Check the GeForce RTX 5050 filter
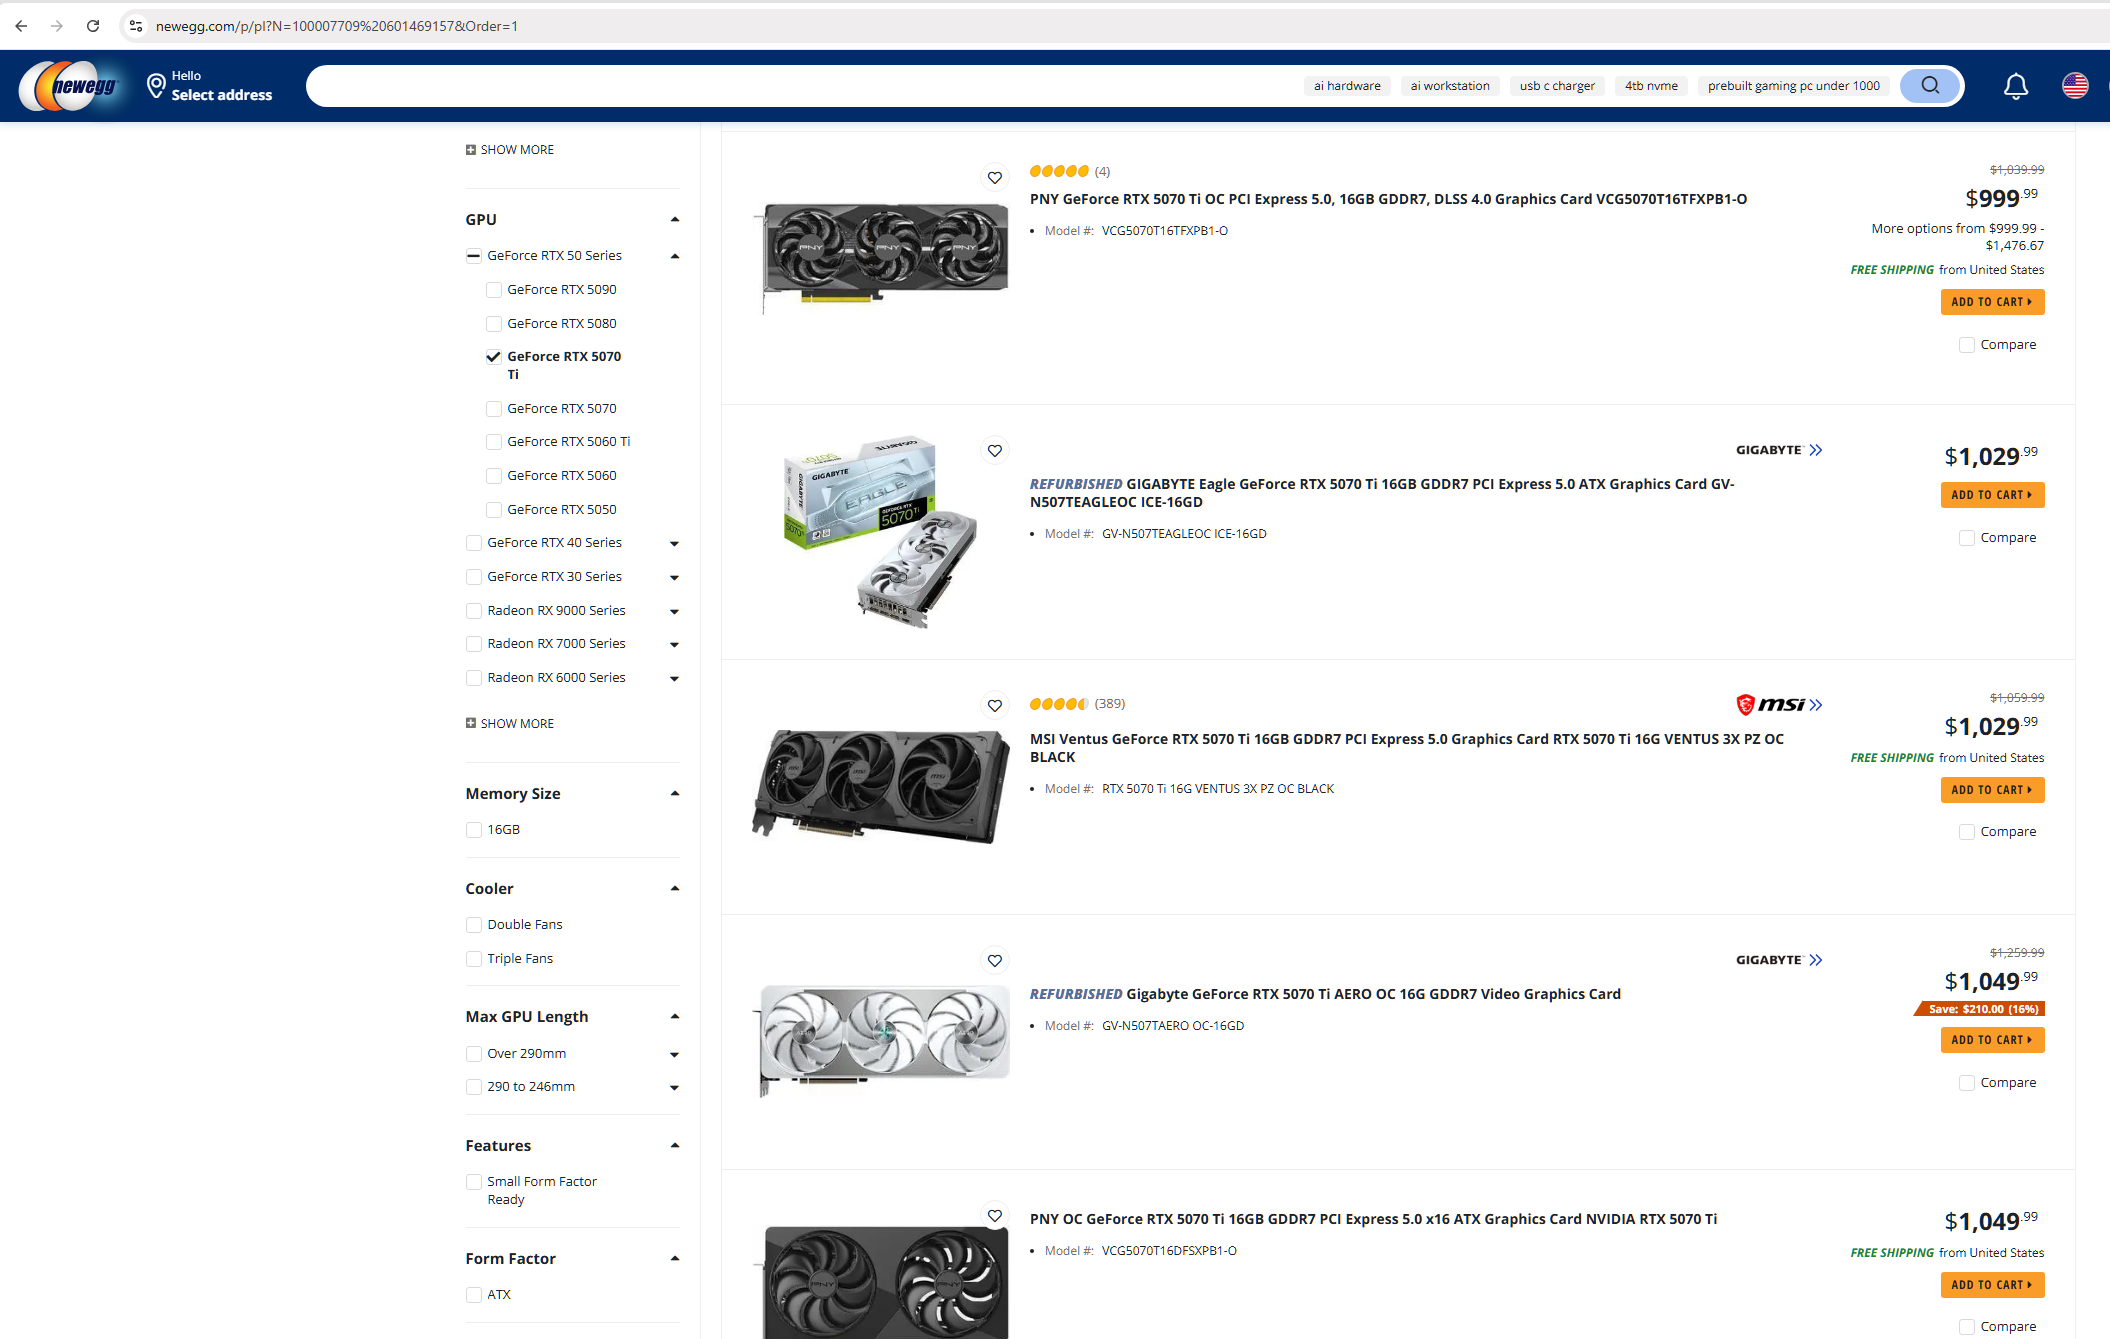The image size is (2110, 1339). (494, 510)
